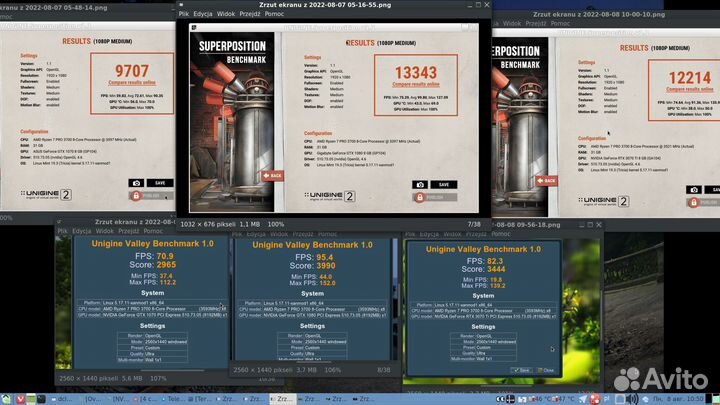Open the Pomoc menu in the 10-00-10.png window
The image size is (720, 405).
(560, 23)
